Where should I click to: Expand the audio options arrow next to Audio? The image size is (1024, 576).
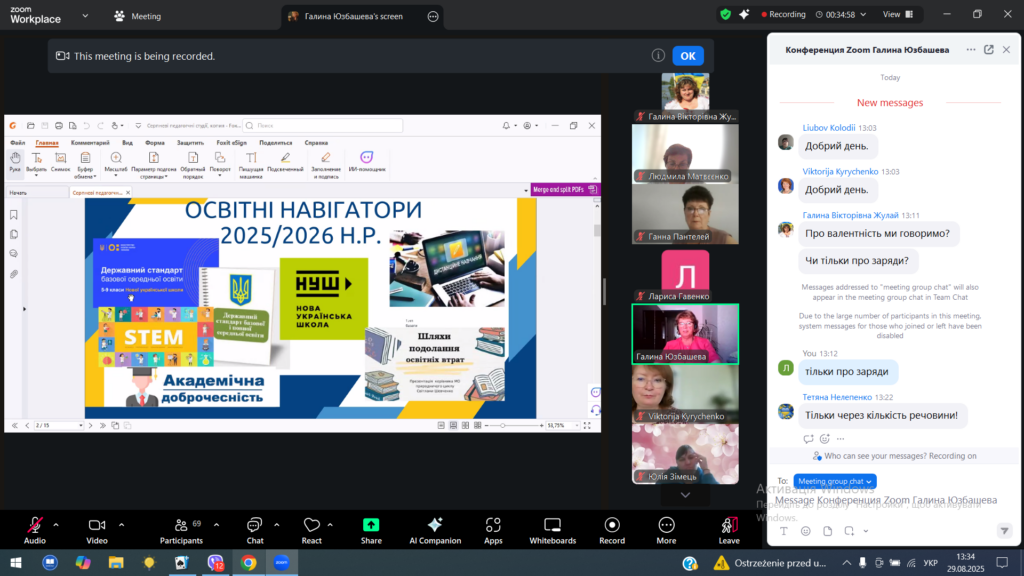point(56,524)
